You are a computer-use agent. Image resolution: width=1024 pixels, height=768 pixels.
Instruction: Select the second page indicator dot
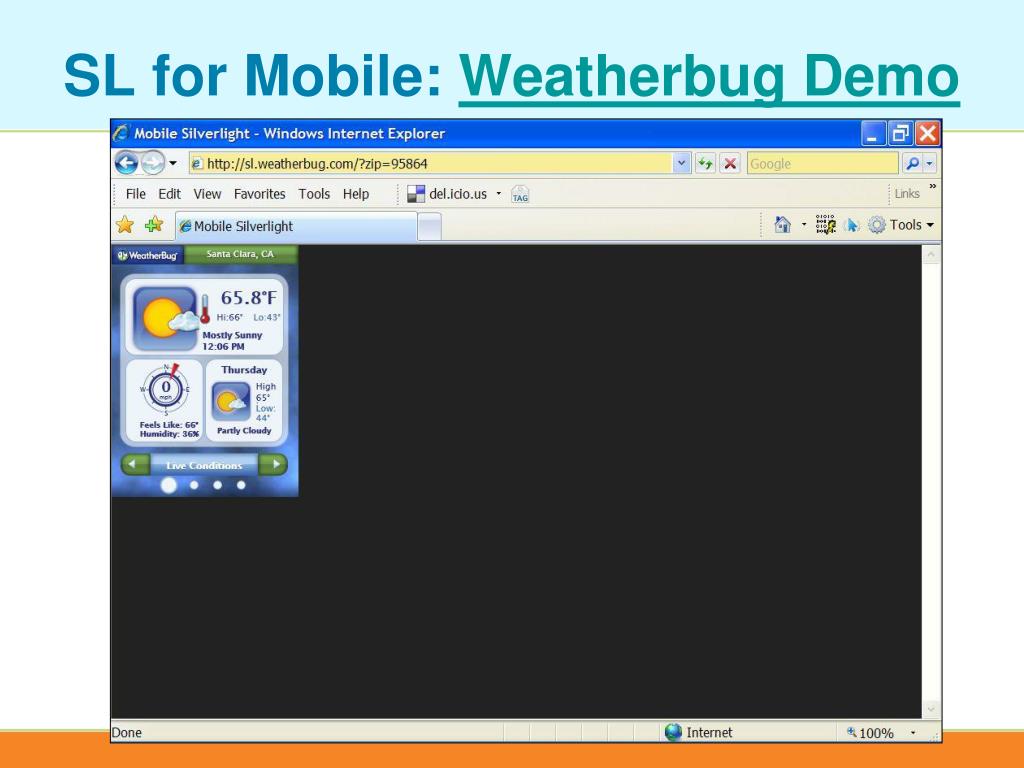click(x=194, y=485)
